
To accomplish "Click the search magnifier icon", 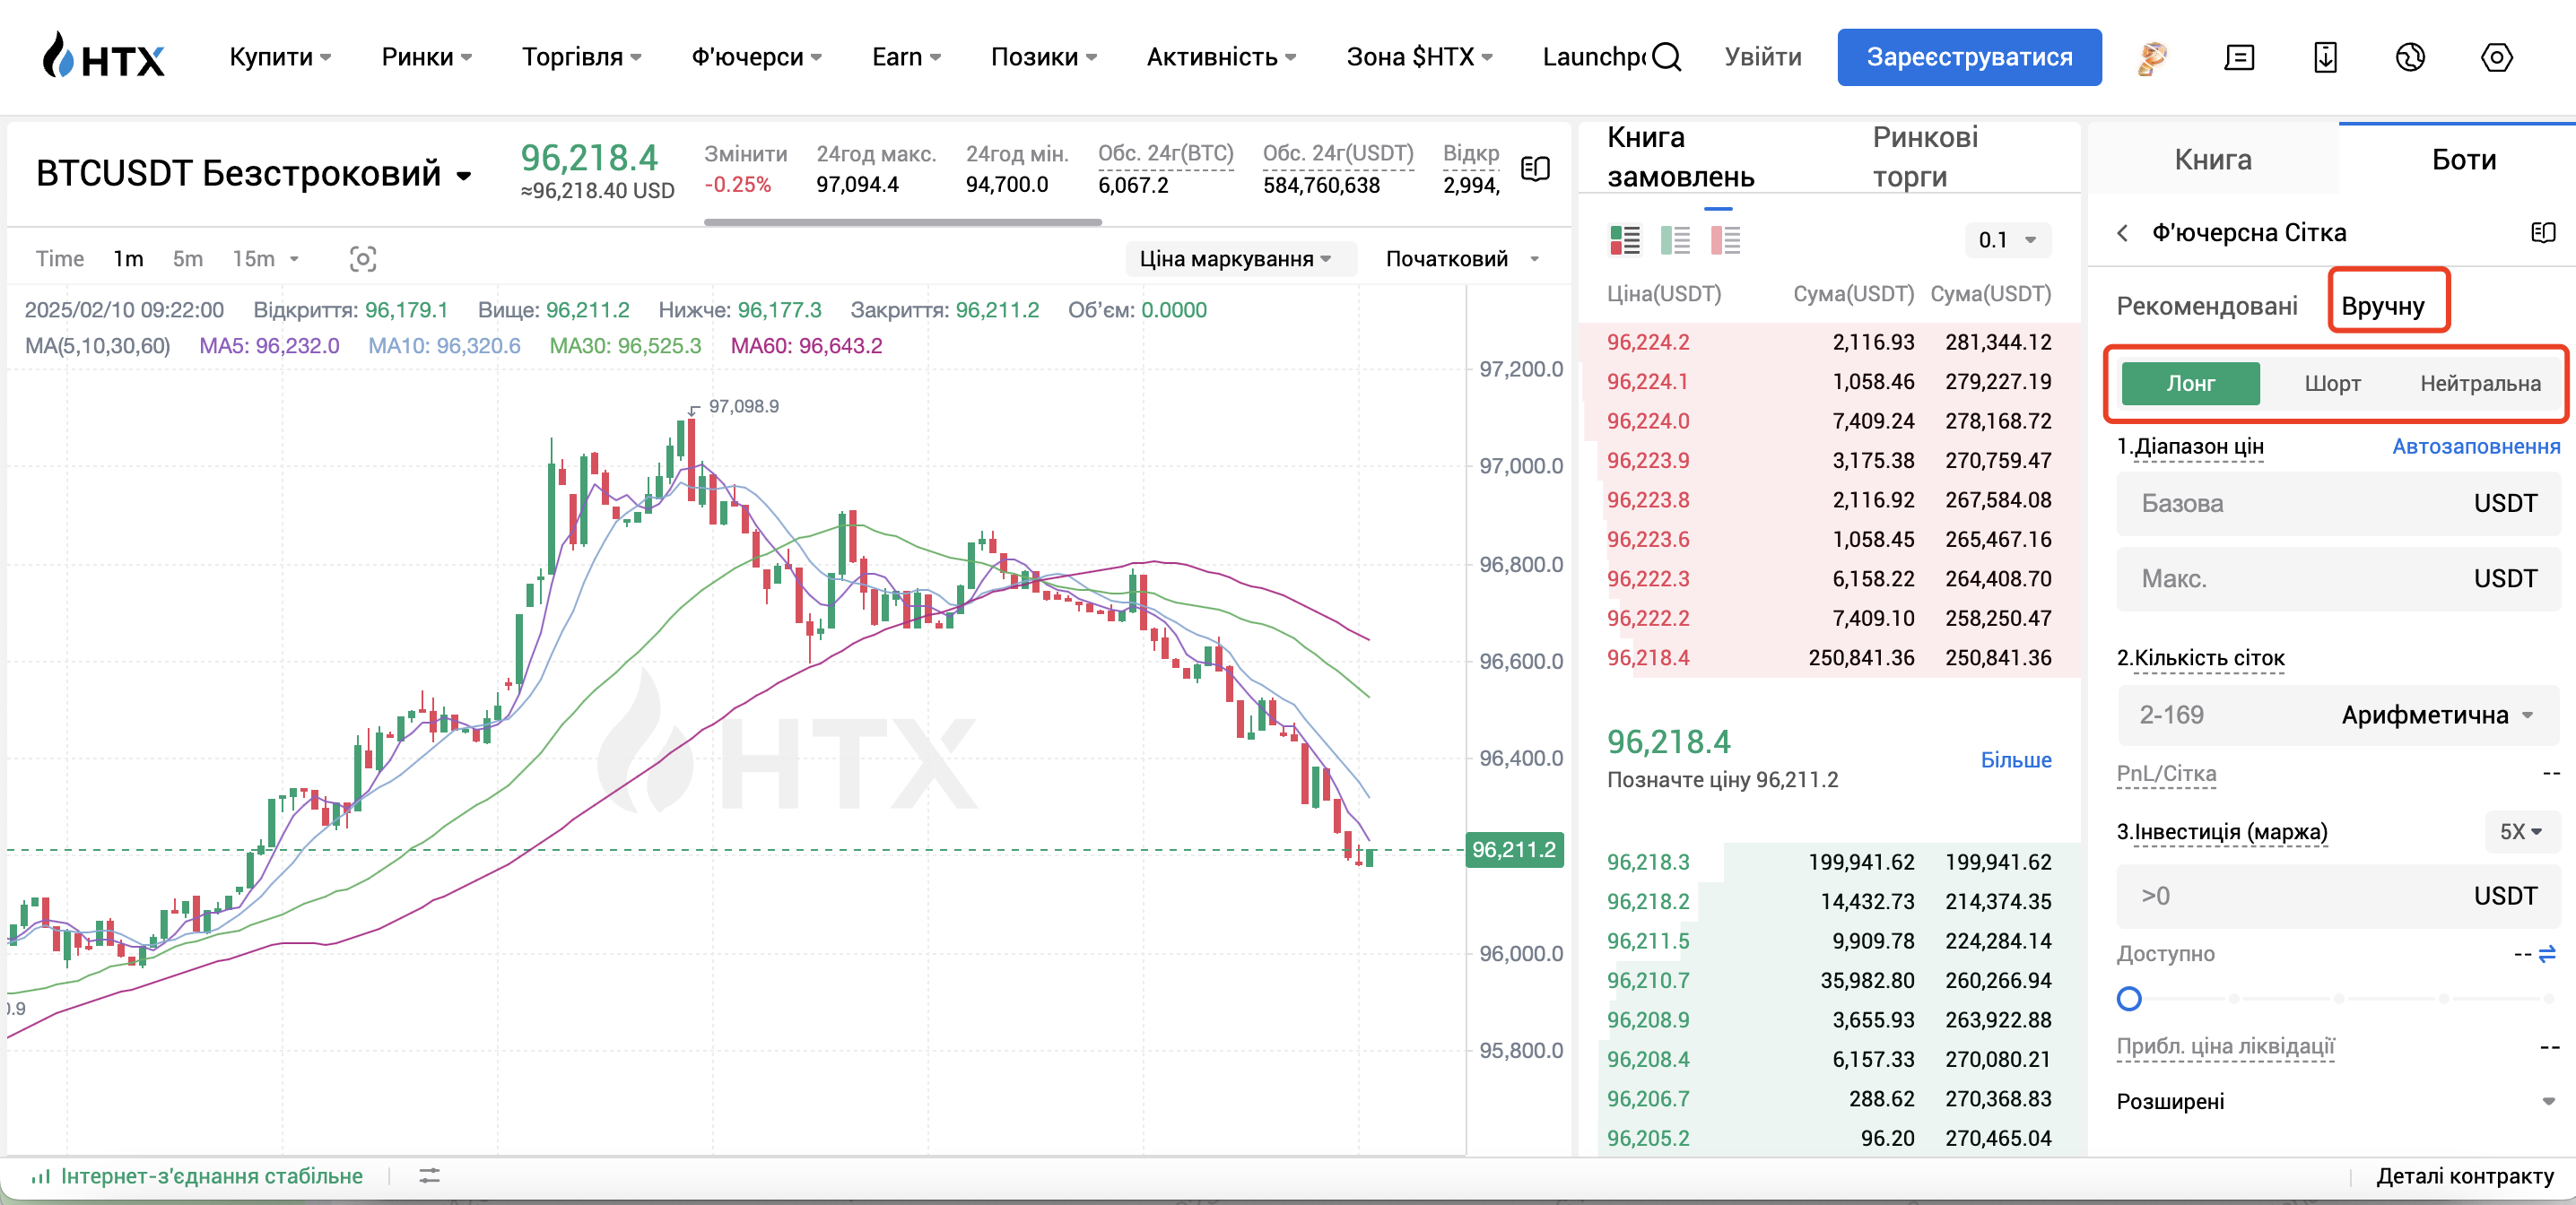I will (1666, 57).
